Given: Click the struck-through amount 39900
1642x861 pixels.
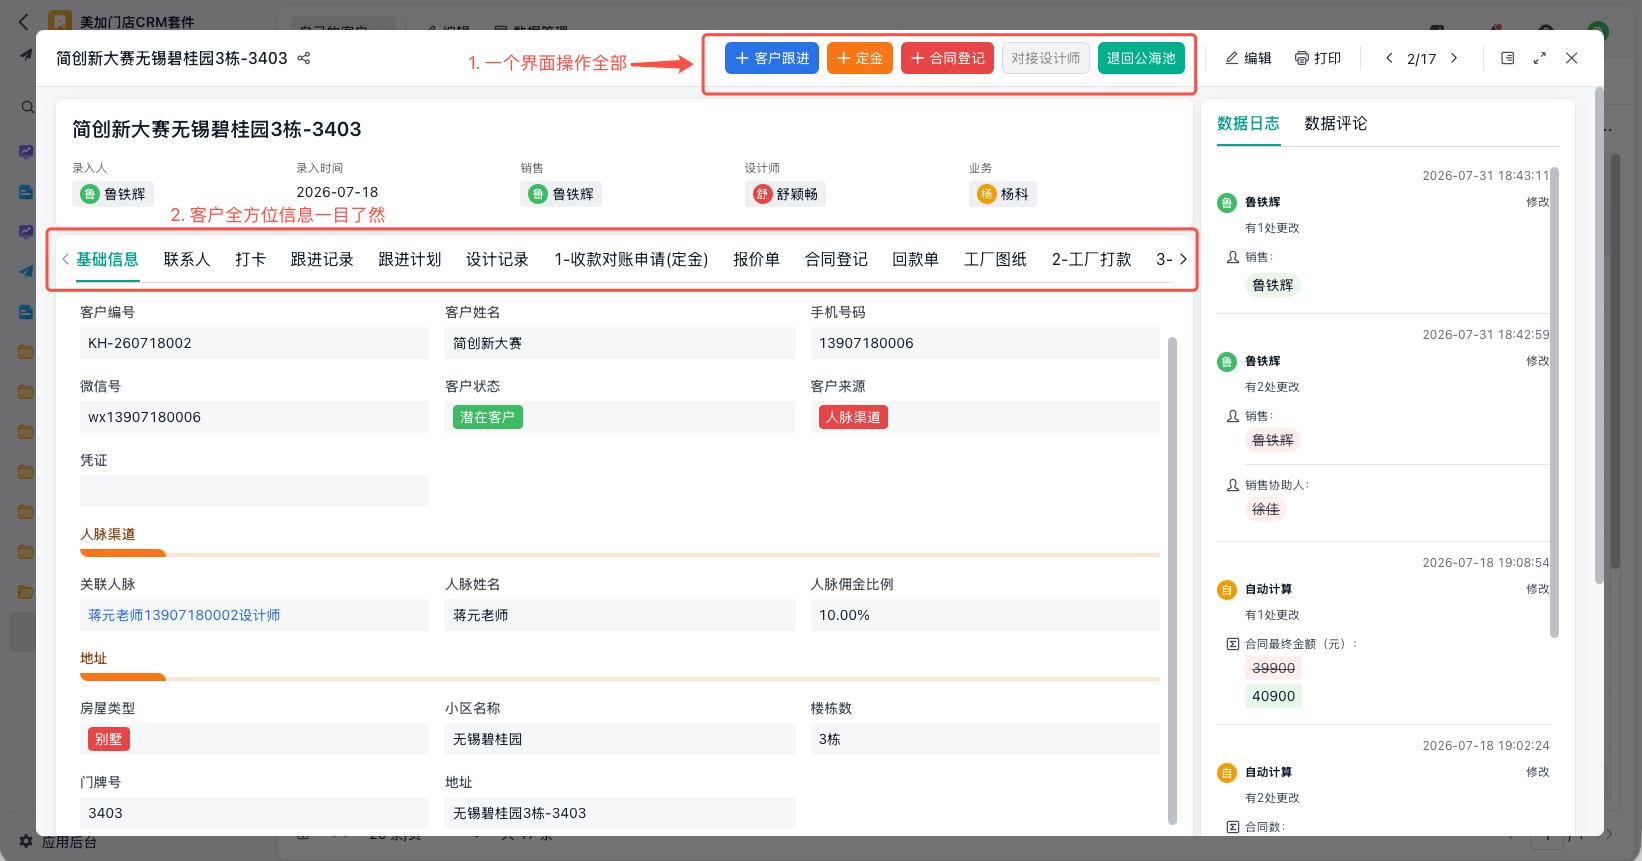Looking at the screenshot, I should tap(1273, 668).
